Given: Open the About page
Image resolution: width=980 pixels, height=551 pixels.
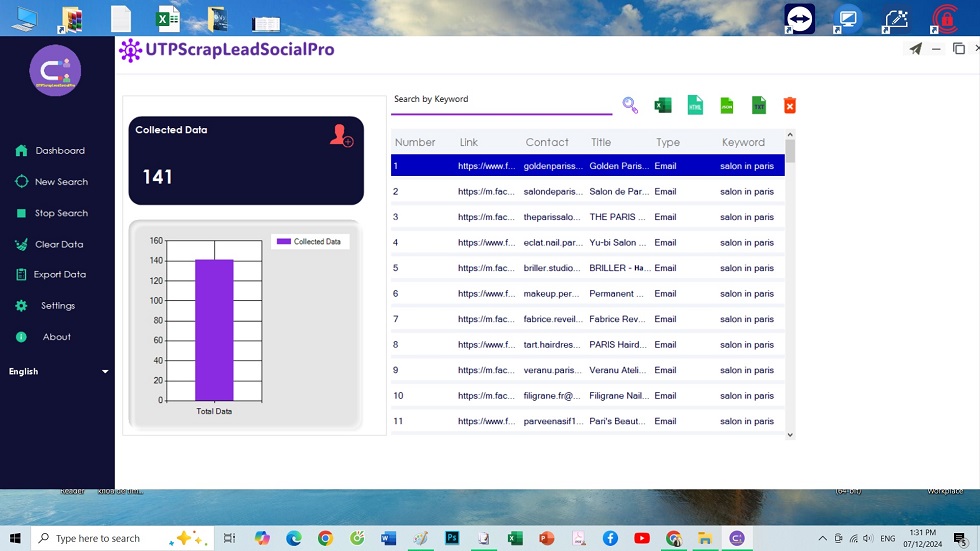Looking at the screenshot, I should [x=56, y=337].
